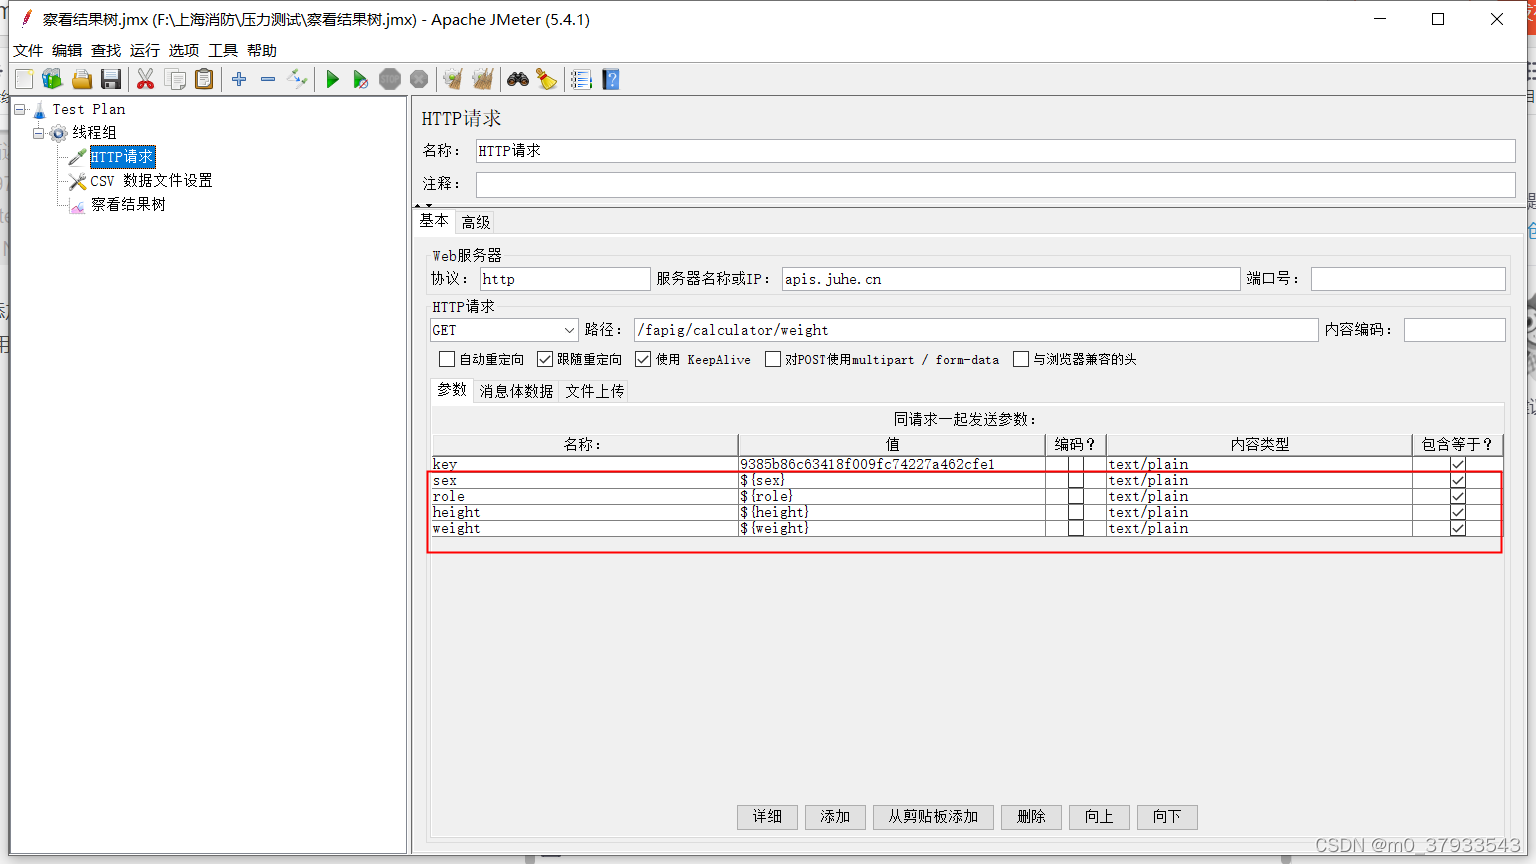Screen dimensions: 1536x864
Task: Open the 帮助 menu
Action: pyautogui.click(x=262, y=51)
